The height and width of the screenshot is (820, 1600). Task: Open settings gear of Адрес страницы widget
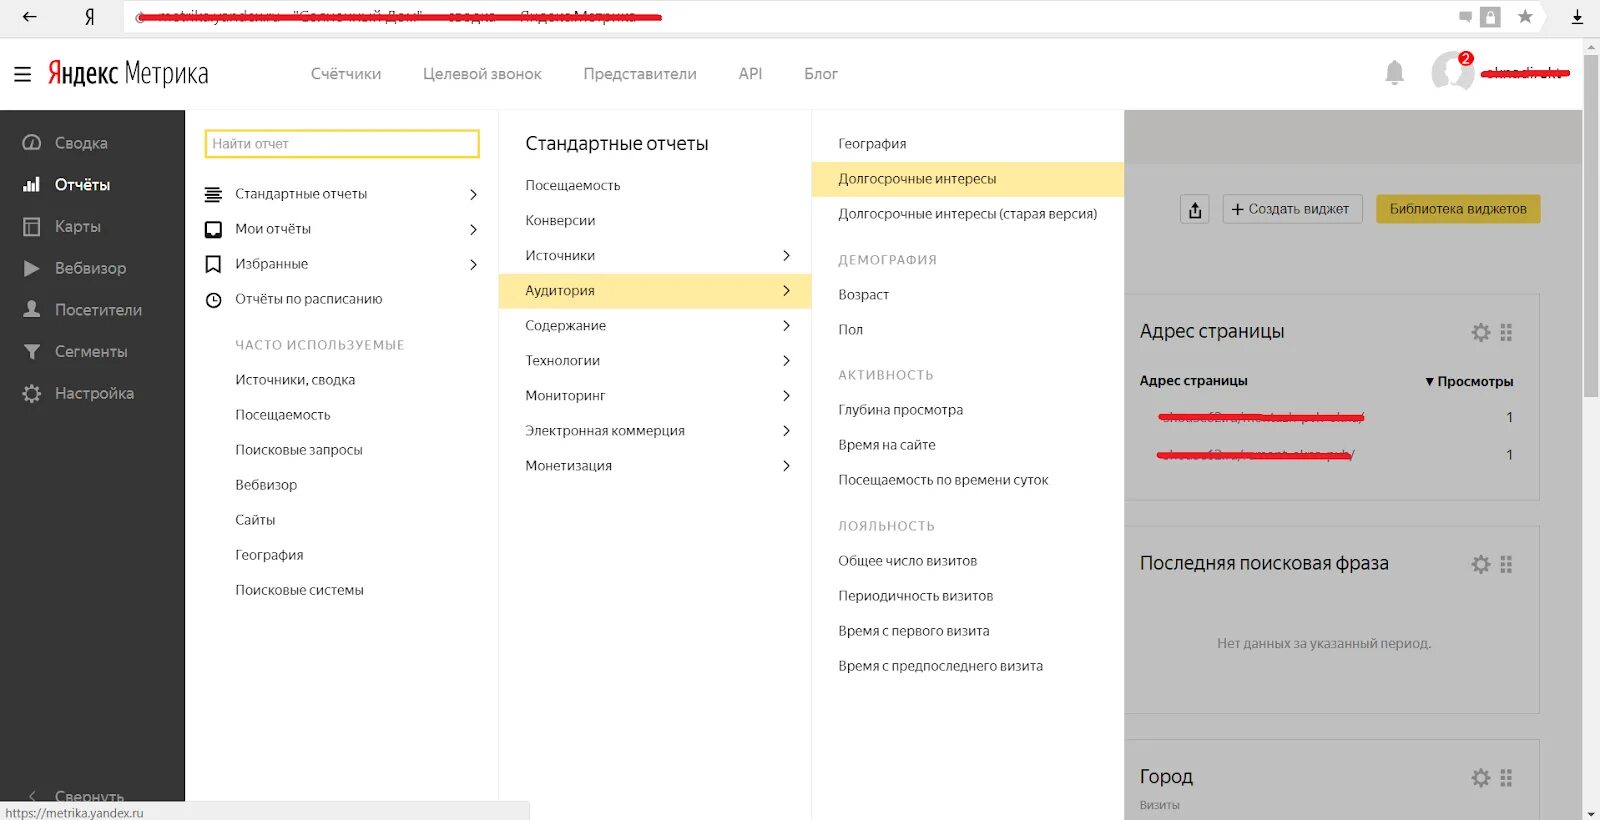click(1480, 332)
